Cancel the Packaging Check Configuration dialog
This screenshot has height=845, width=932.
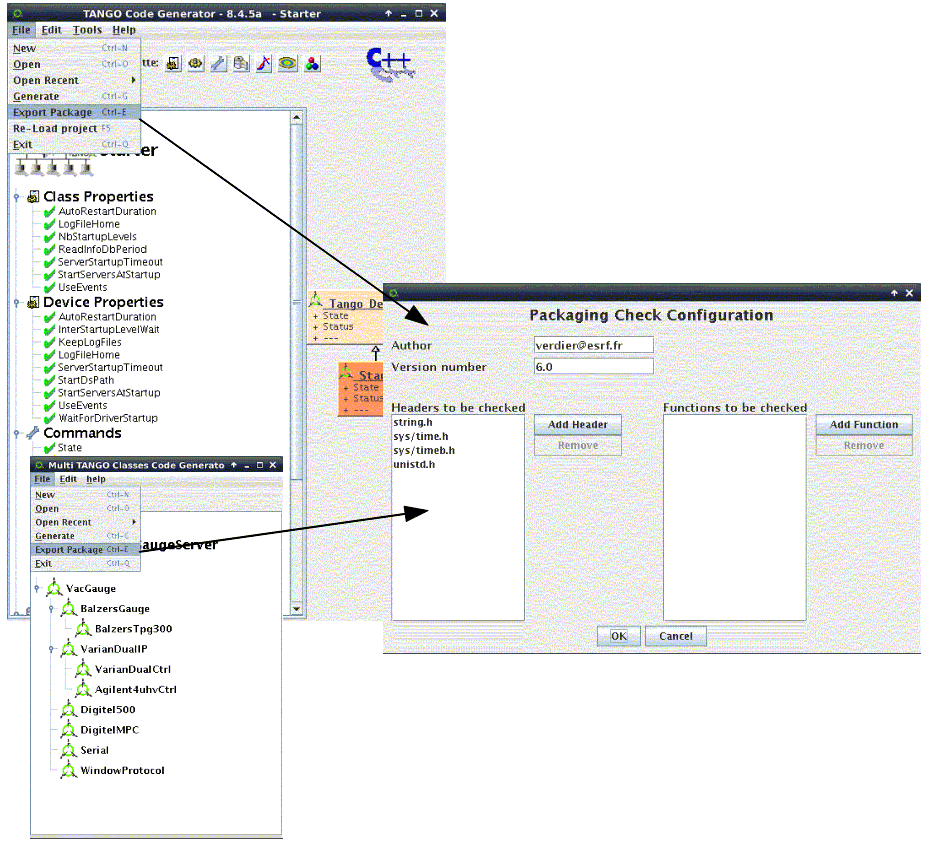click(x=676, y=636)
